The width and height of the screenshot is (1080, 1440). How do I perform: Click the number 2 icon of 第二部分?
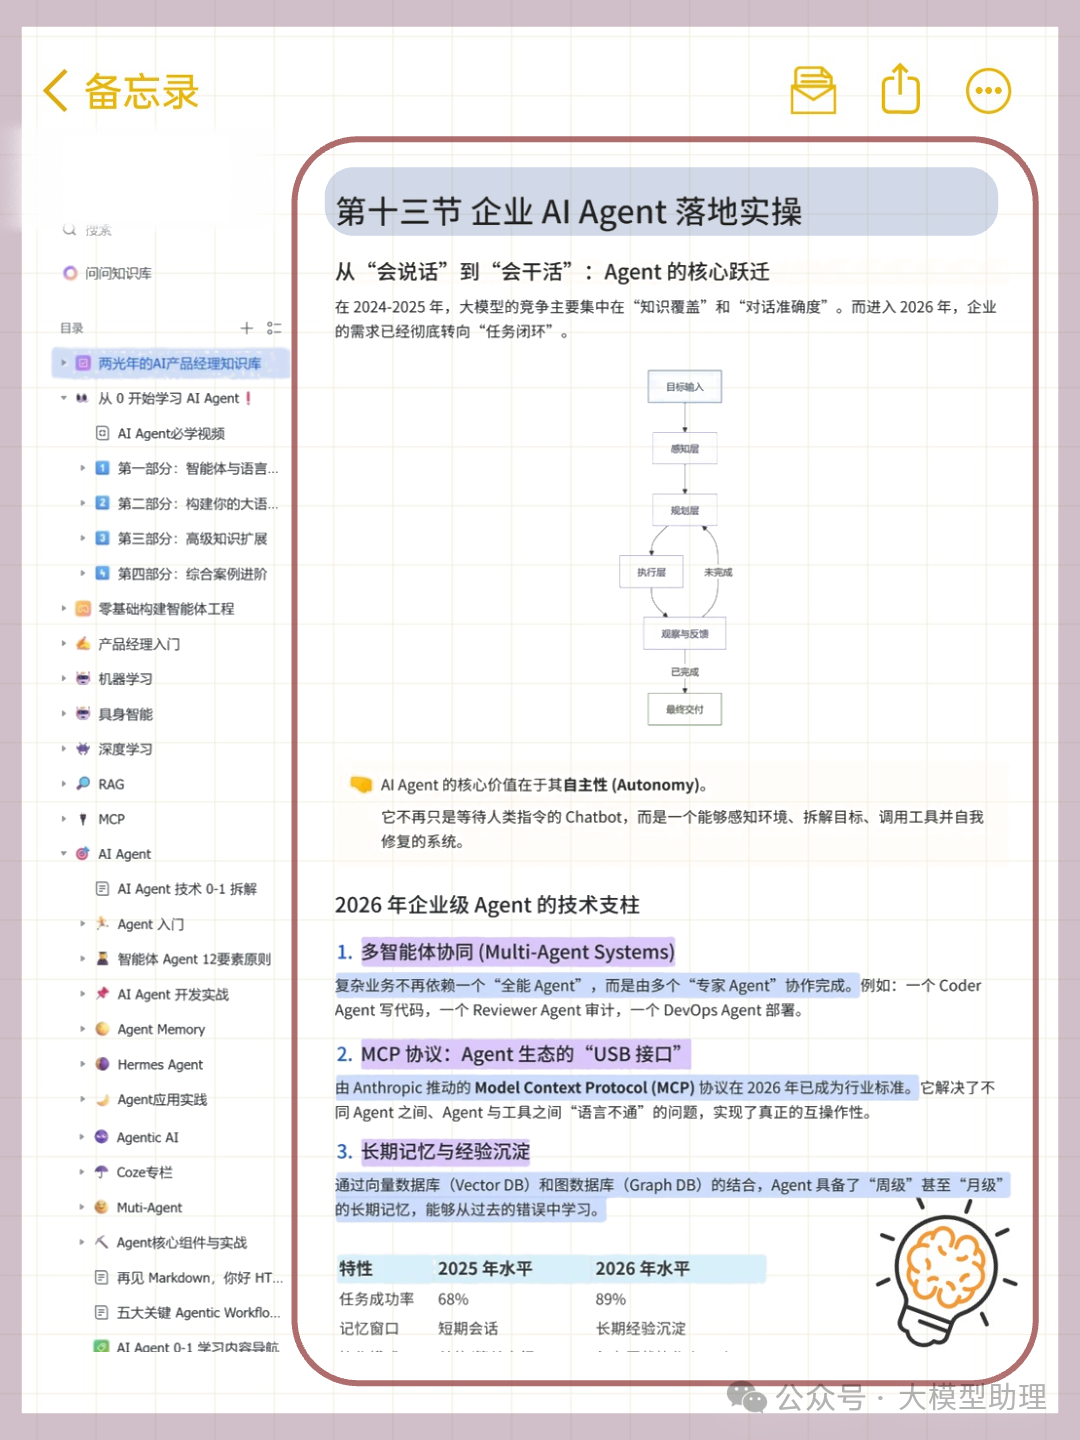(102, 503)
